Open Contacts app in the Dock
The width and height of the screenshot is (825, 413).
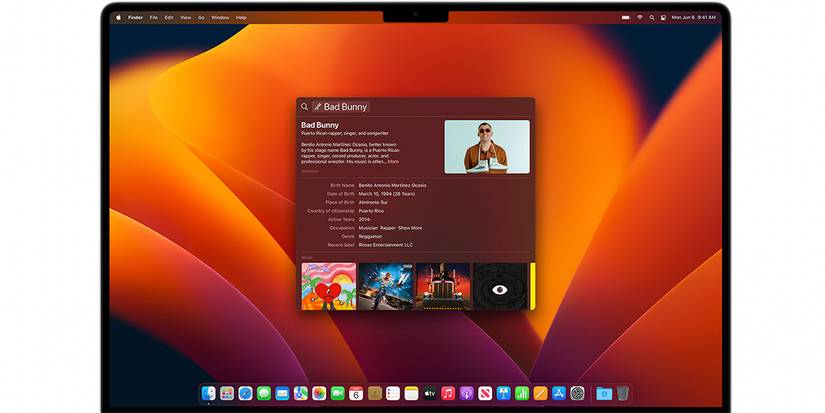pyautogui.click(x=375, y=393)
